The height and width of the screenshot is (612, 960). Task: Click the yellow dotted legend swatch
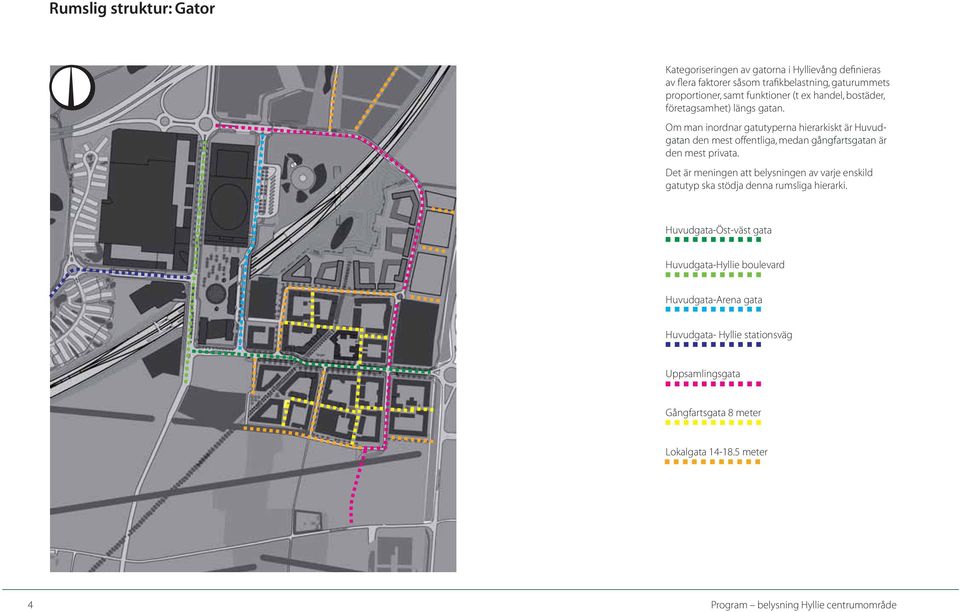[713, 423]
